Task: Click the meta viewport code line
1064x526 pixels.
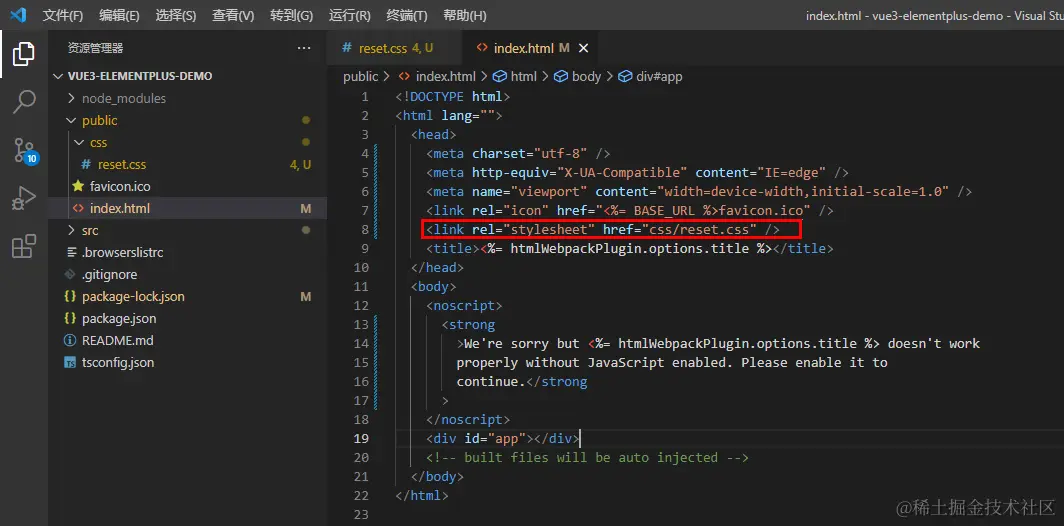Action: coord(699,191)
